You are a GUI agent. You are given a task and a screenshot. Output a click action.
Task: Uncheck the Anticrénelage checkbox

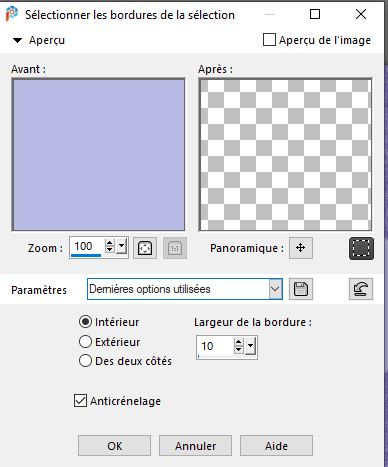pos(80,401)
